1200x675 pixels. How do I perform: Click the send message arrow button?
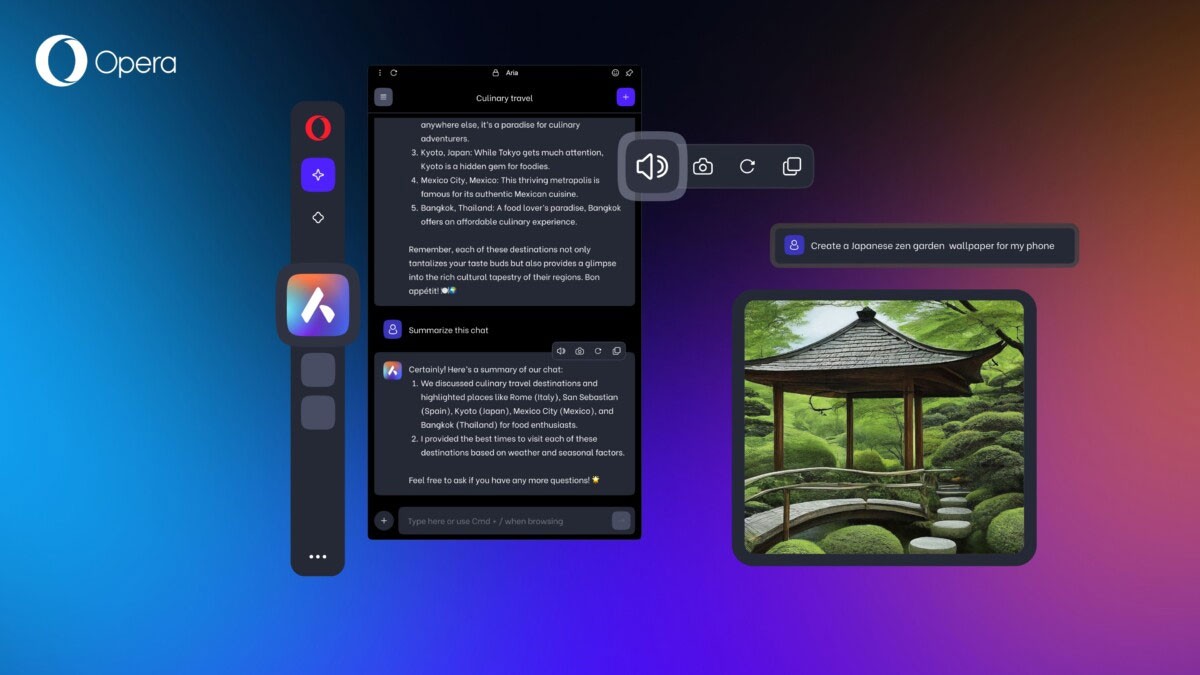tap(621, 520)
